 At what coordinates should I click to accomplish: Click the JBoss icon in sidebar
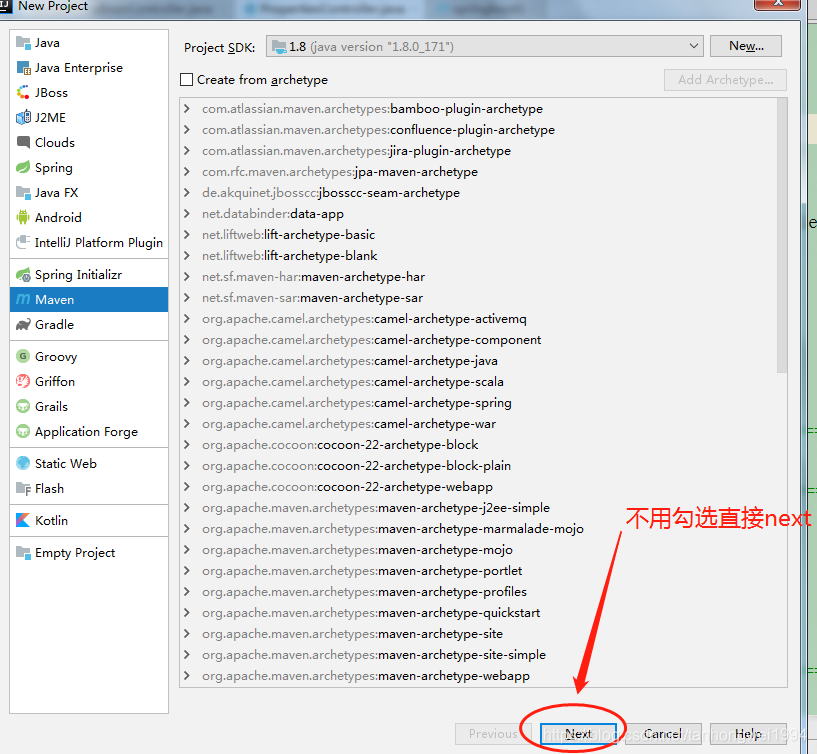(23, 93)
